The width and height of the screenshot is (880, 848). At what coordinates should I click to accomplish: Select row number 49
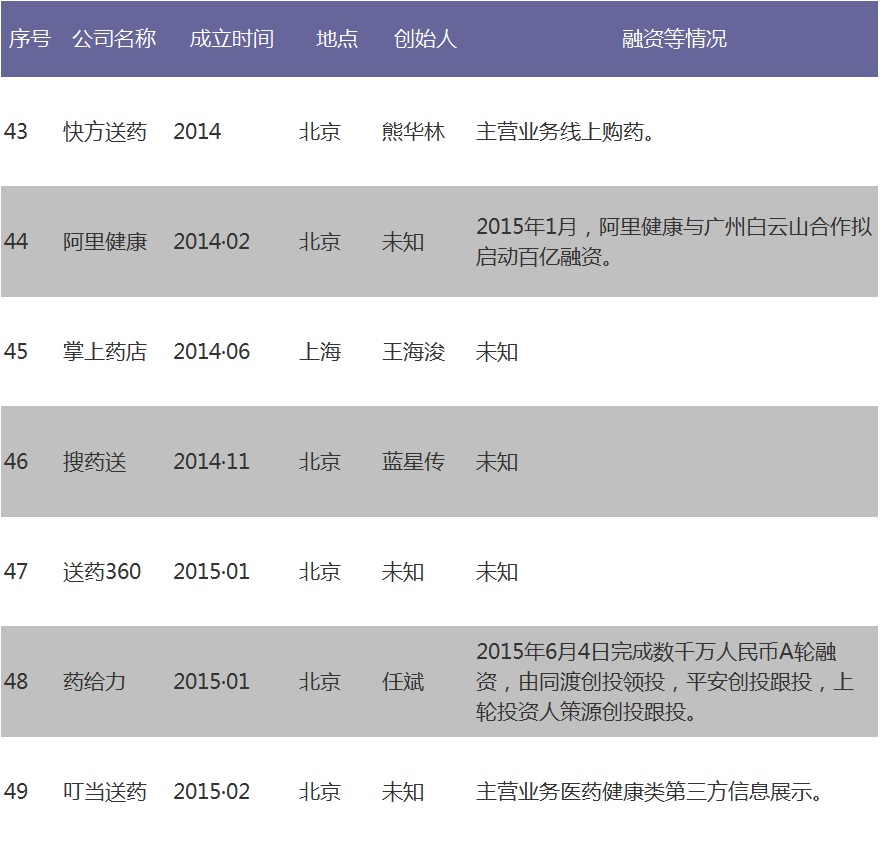(x=16, y=792)
